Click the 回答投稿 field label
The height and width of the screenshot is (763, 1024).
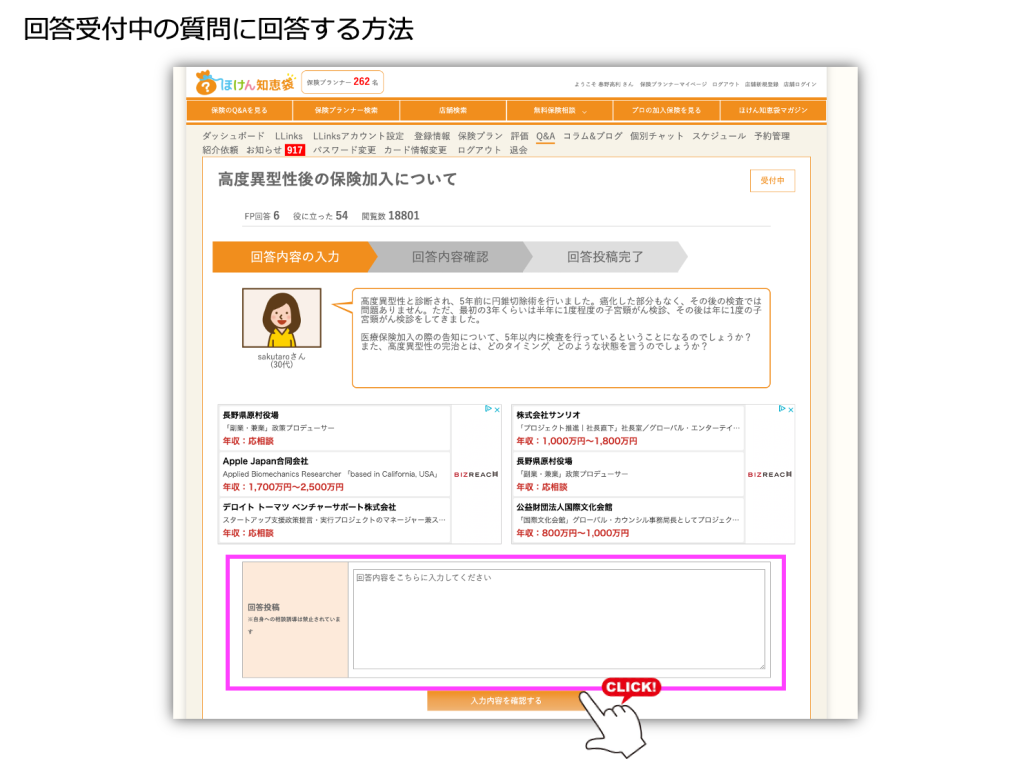pyautogui.click(x=263, y=607)
